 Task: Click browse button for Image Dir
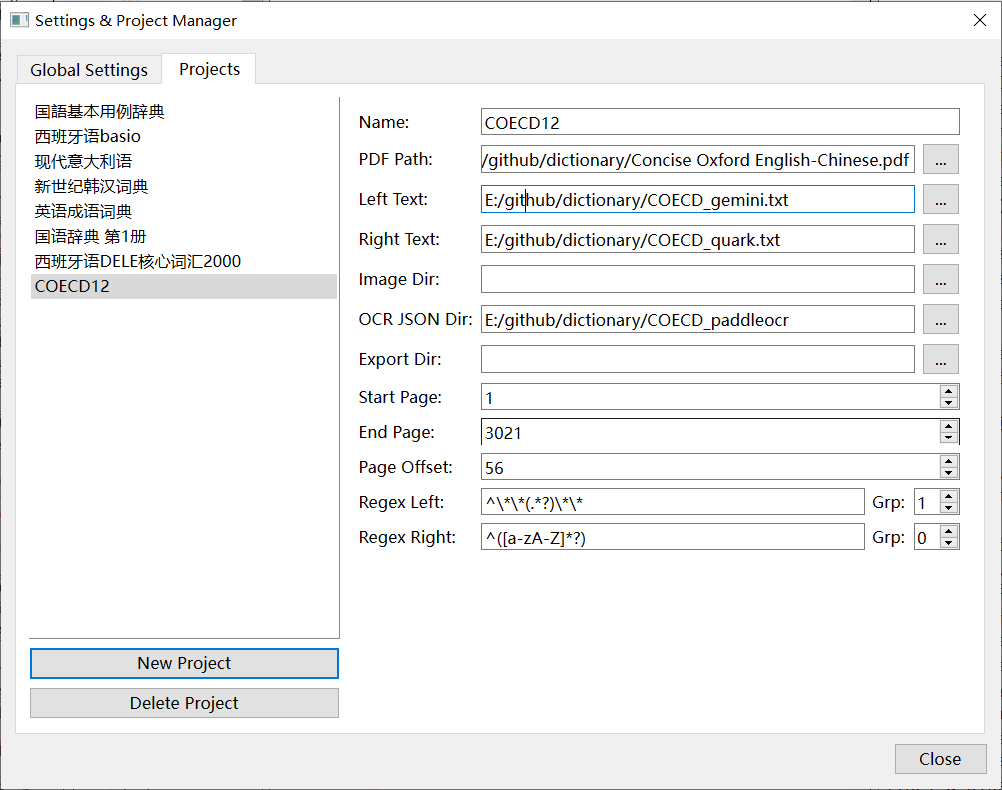(940, 279)
